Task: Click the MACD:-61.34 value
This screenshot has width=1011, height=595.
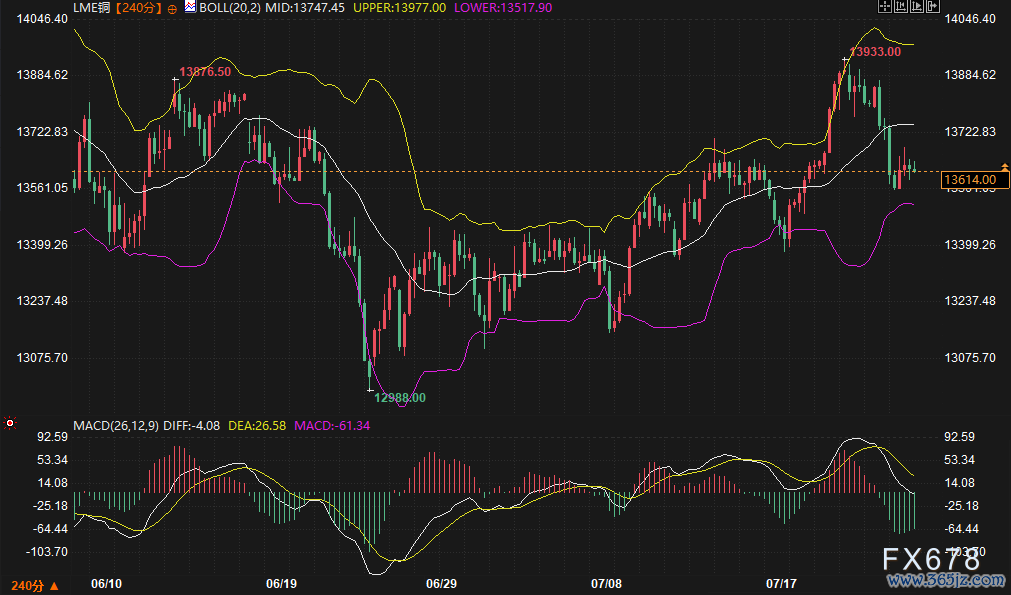Action: pos(332,425)
